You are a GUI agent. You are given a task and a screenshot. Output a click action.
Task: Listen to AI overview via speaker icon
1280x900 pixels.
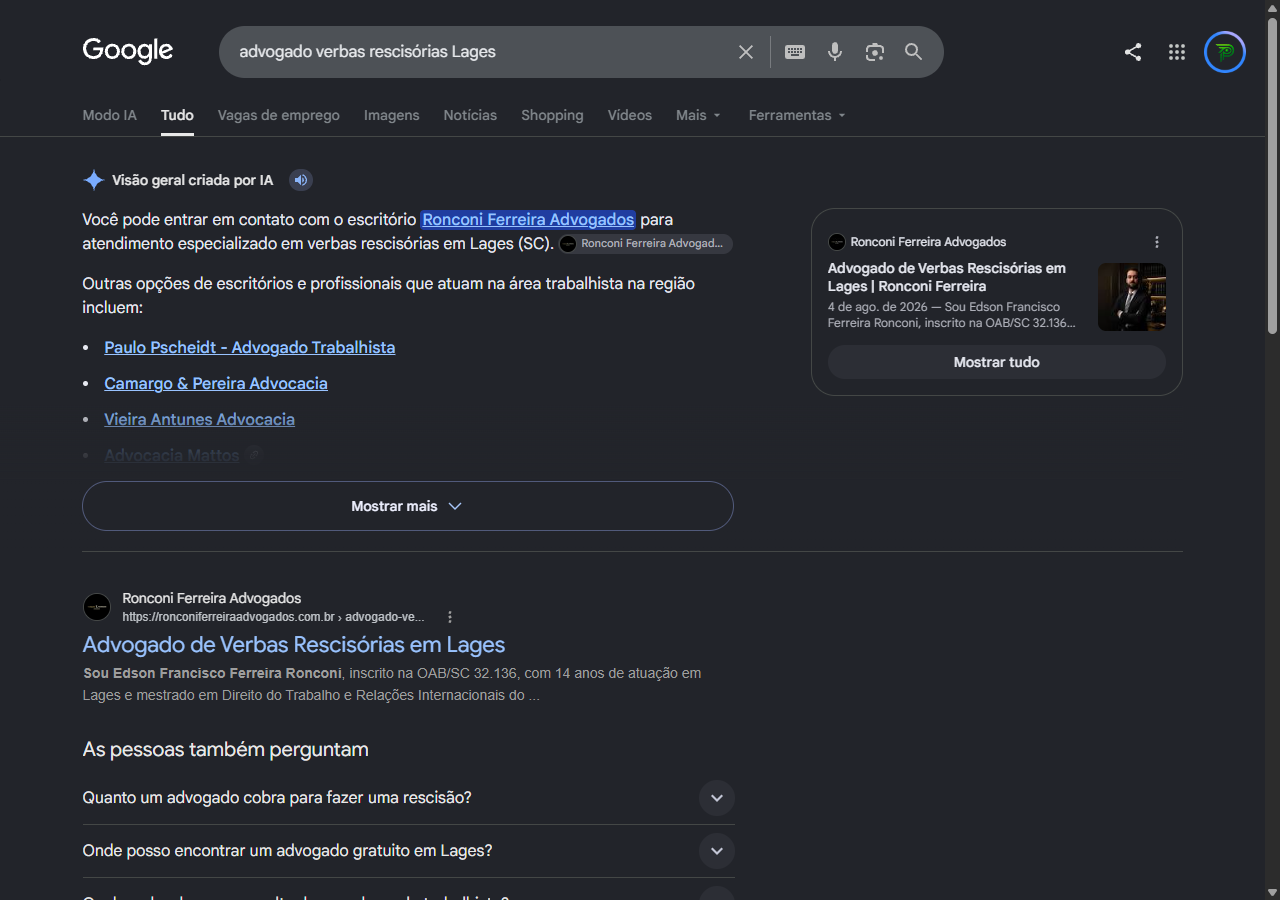click(x=301, y=180)
